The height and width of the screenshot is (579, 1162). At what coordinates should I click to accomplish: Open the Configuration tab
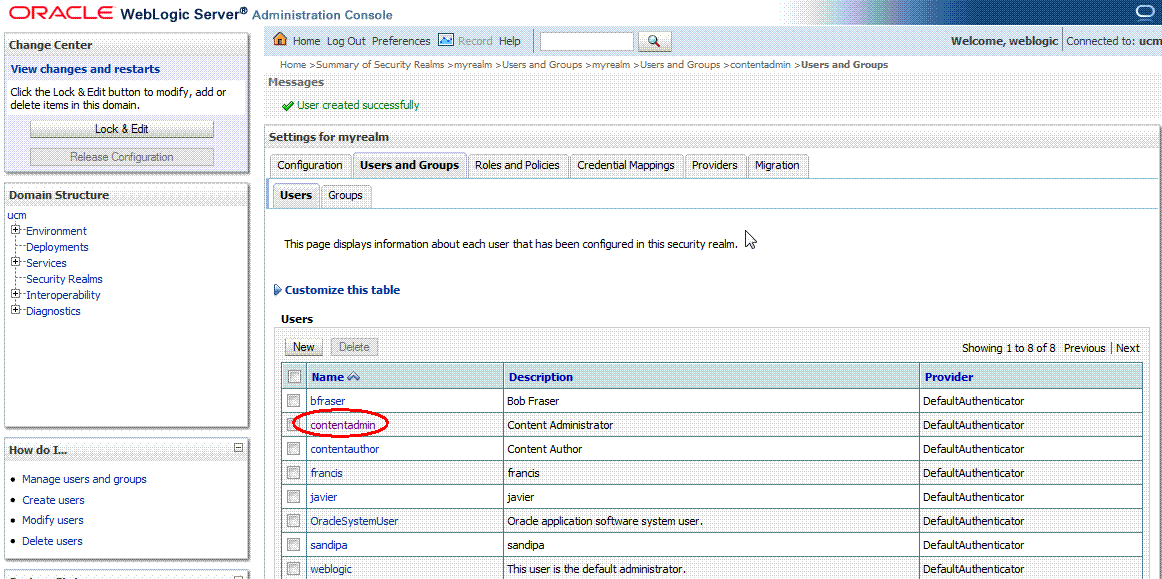coord(310,165)
